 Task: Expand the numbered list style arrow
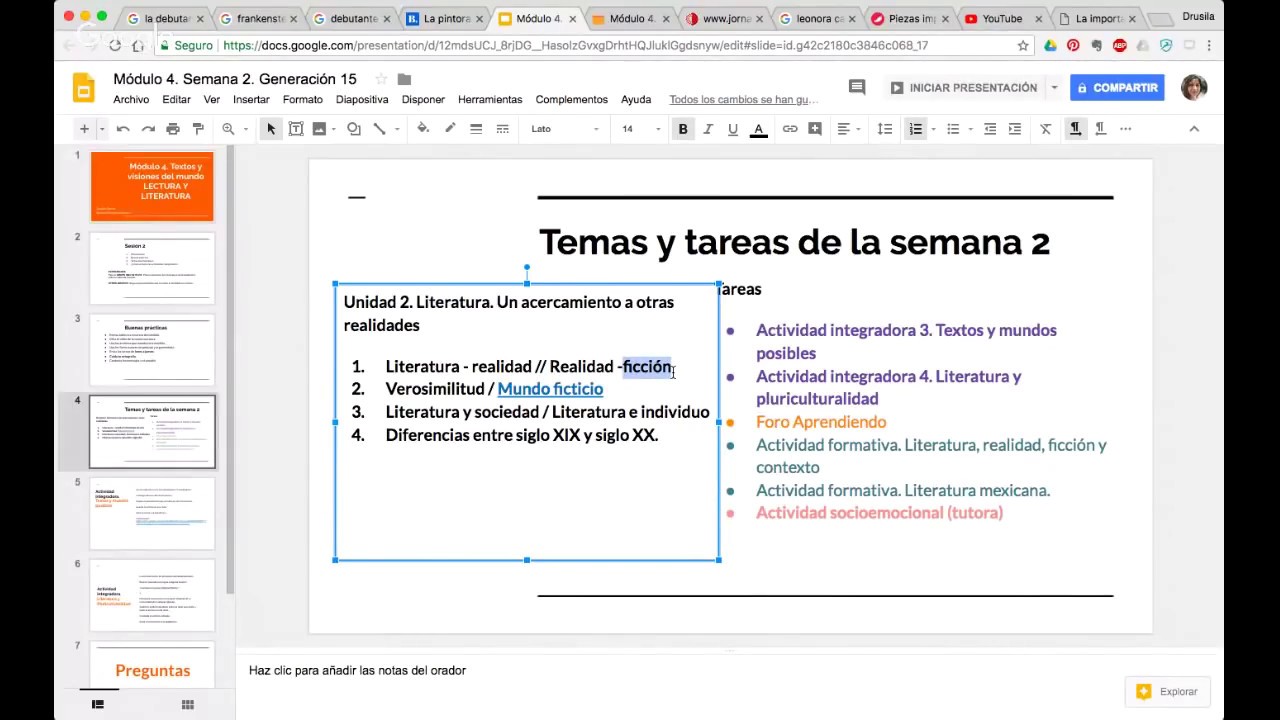(x=933, y=129)
